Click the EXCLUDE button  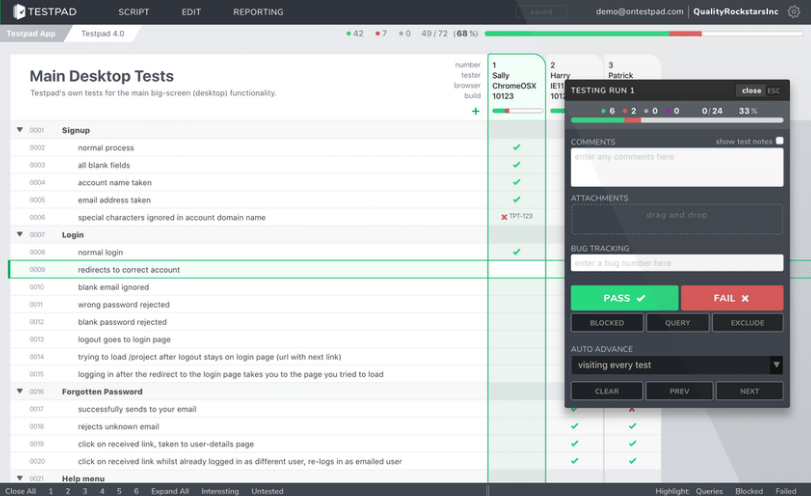(x=747, y=323)
